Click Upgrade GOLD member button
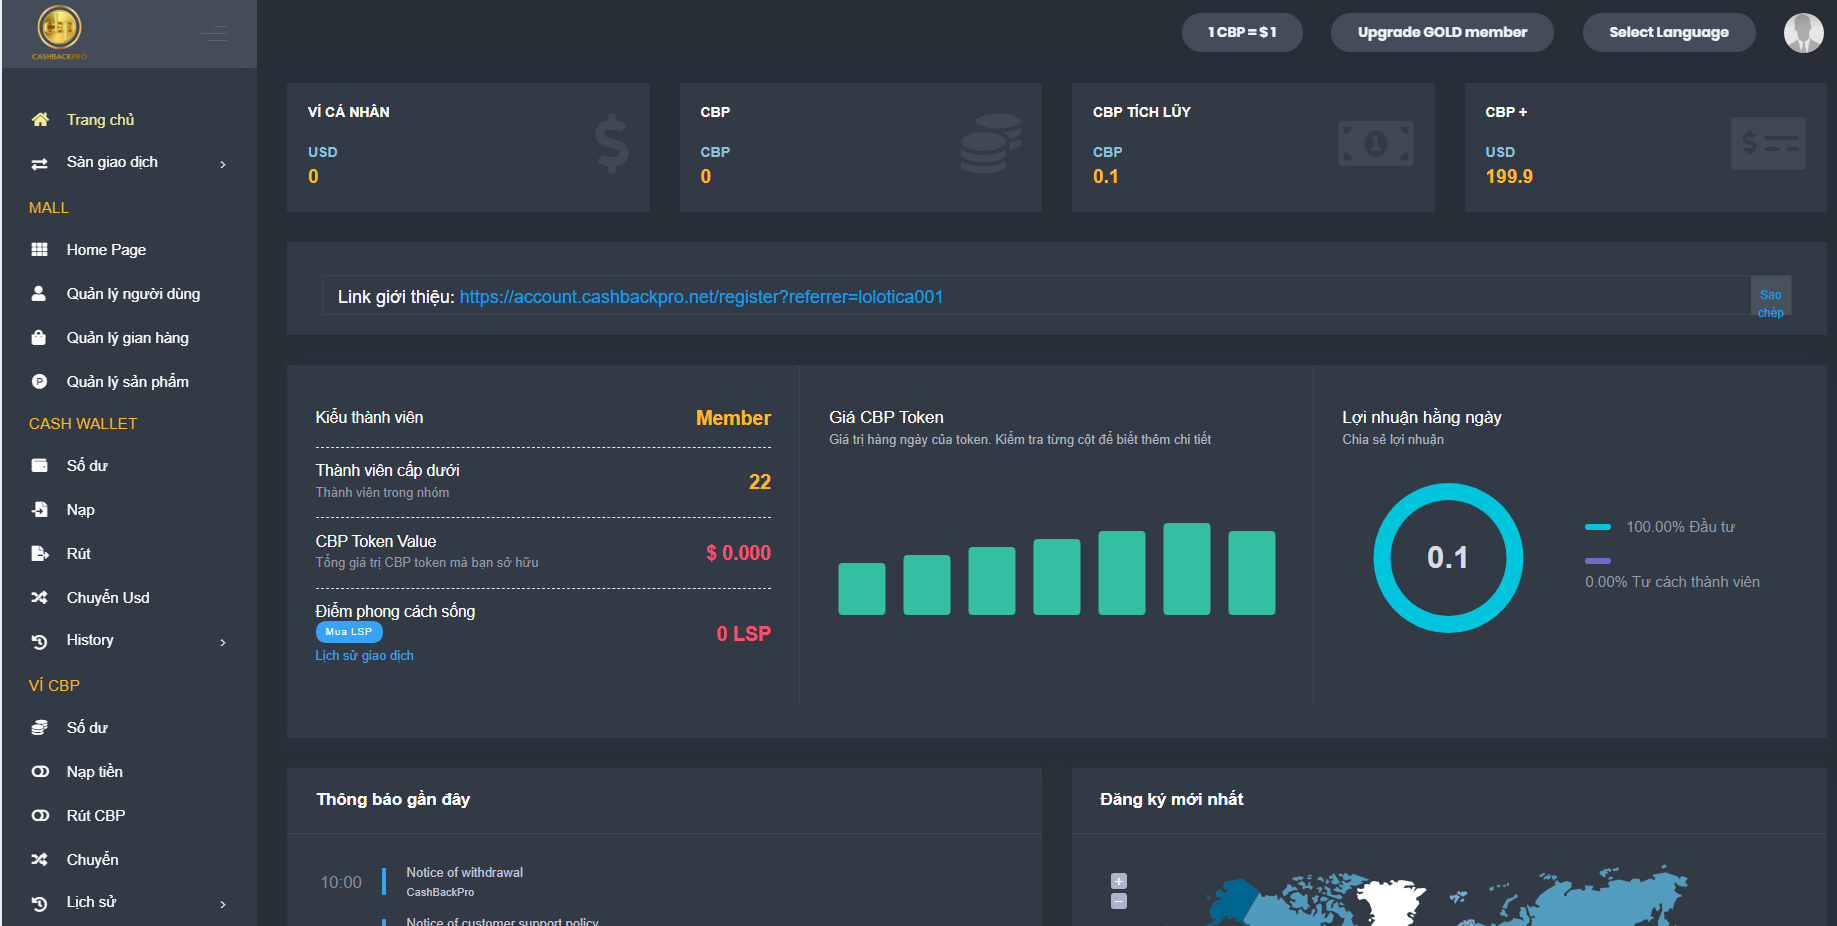The width and height of the screenshot is (1837, 926). click(x=1442, y=32)
